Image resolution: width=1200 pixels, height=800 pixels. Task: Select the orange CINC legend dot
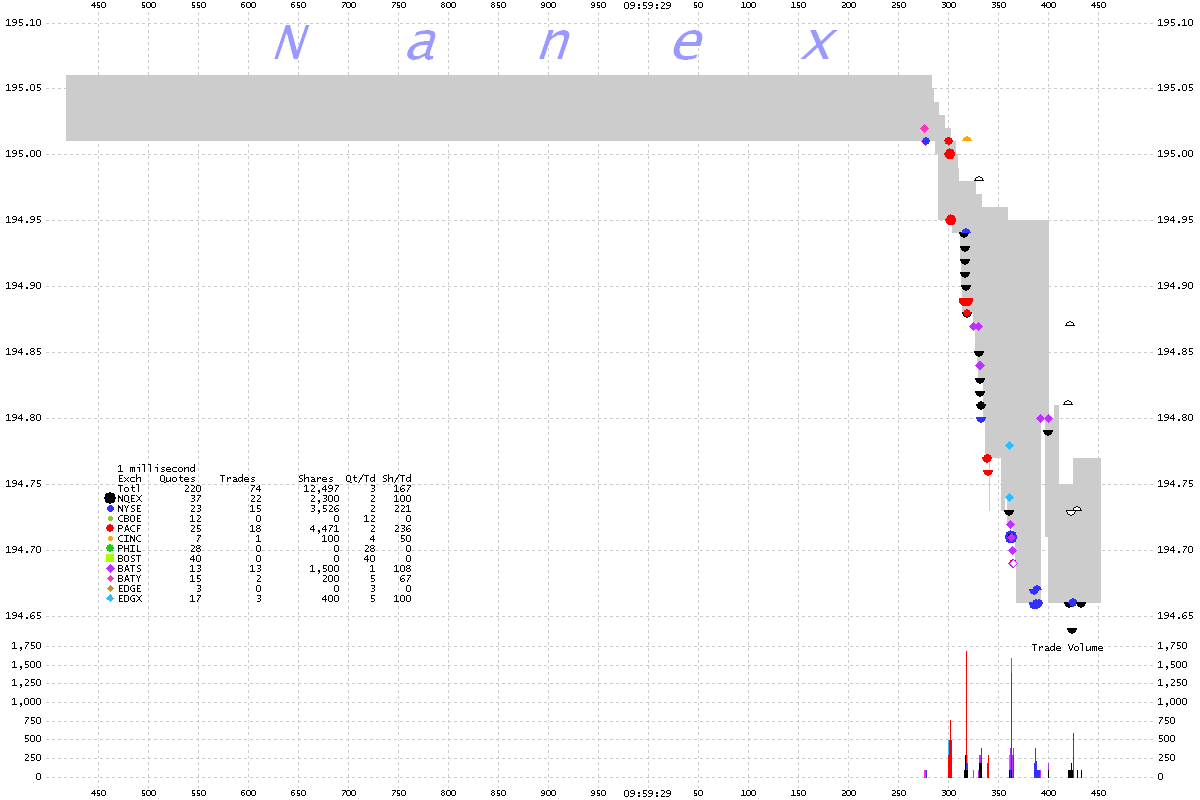coord(109,538)
